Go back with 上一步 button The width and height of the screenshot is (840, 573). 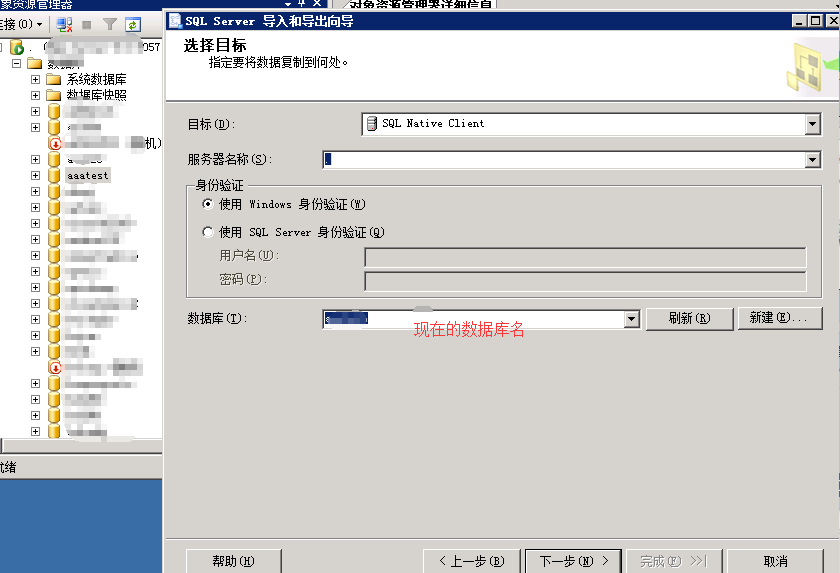(x=471, y=561)
